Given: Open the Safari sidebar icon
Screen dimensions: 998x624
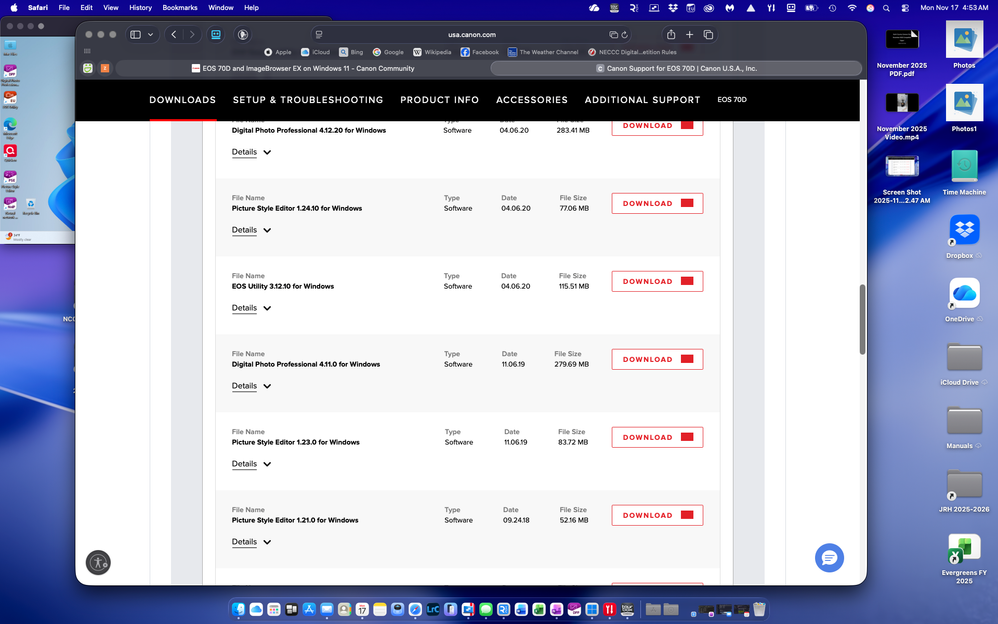Looking at the screenshot, I should (x=135, y=34).
